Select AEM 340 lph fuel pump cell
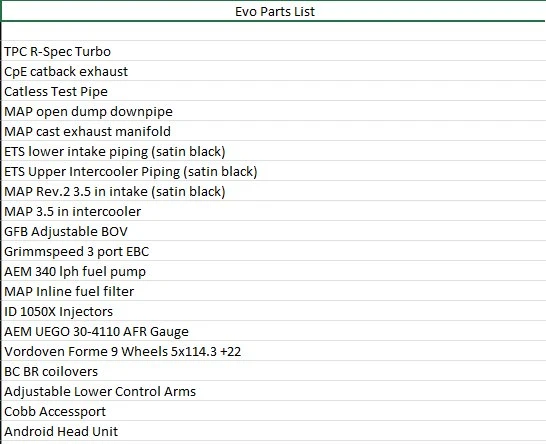The width and height of the screenshot is (546, 444). click(274, 271)
